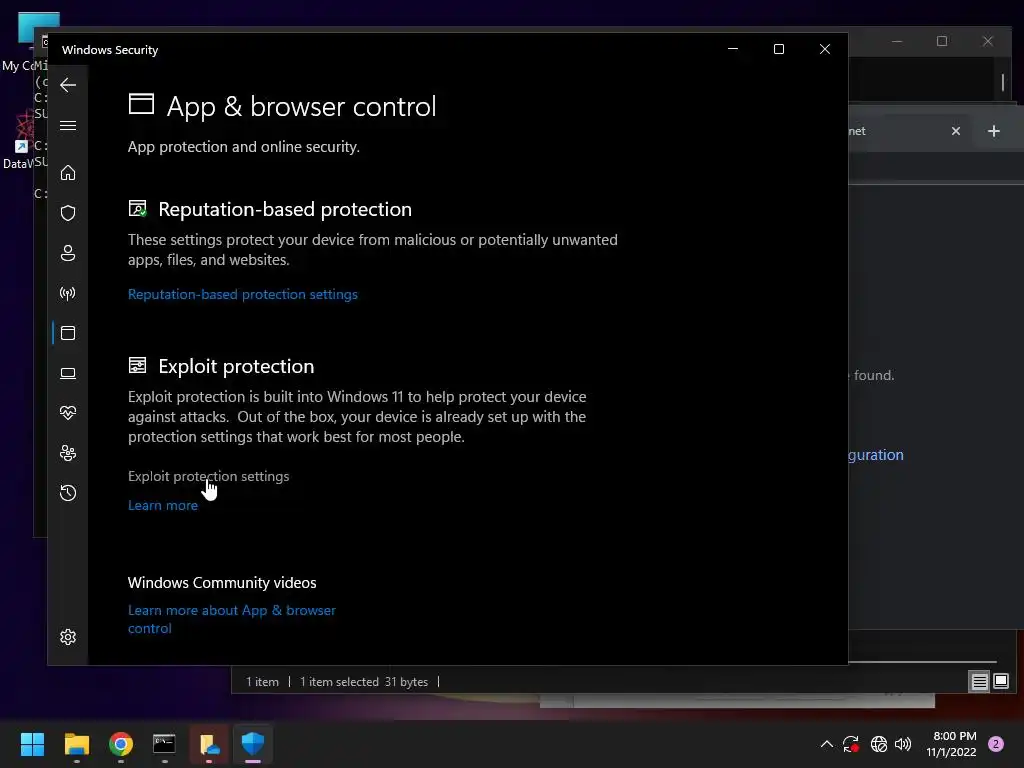
Task: Minimize the Windows Security window
Action: coord(733,49)
